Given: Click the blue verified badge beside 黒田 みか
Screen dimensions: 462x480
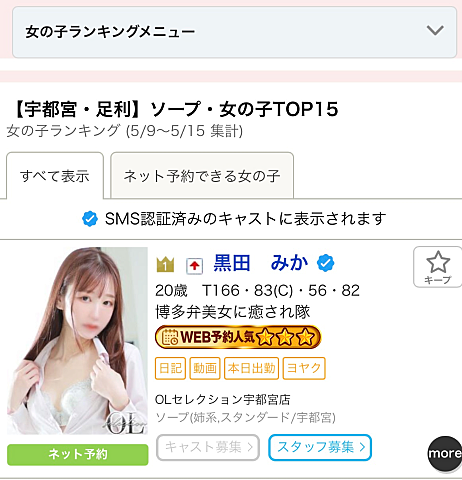Looking at the screenshot, I should 326,263.
